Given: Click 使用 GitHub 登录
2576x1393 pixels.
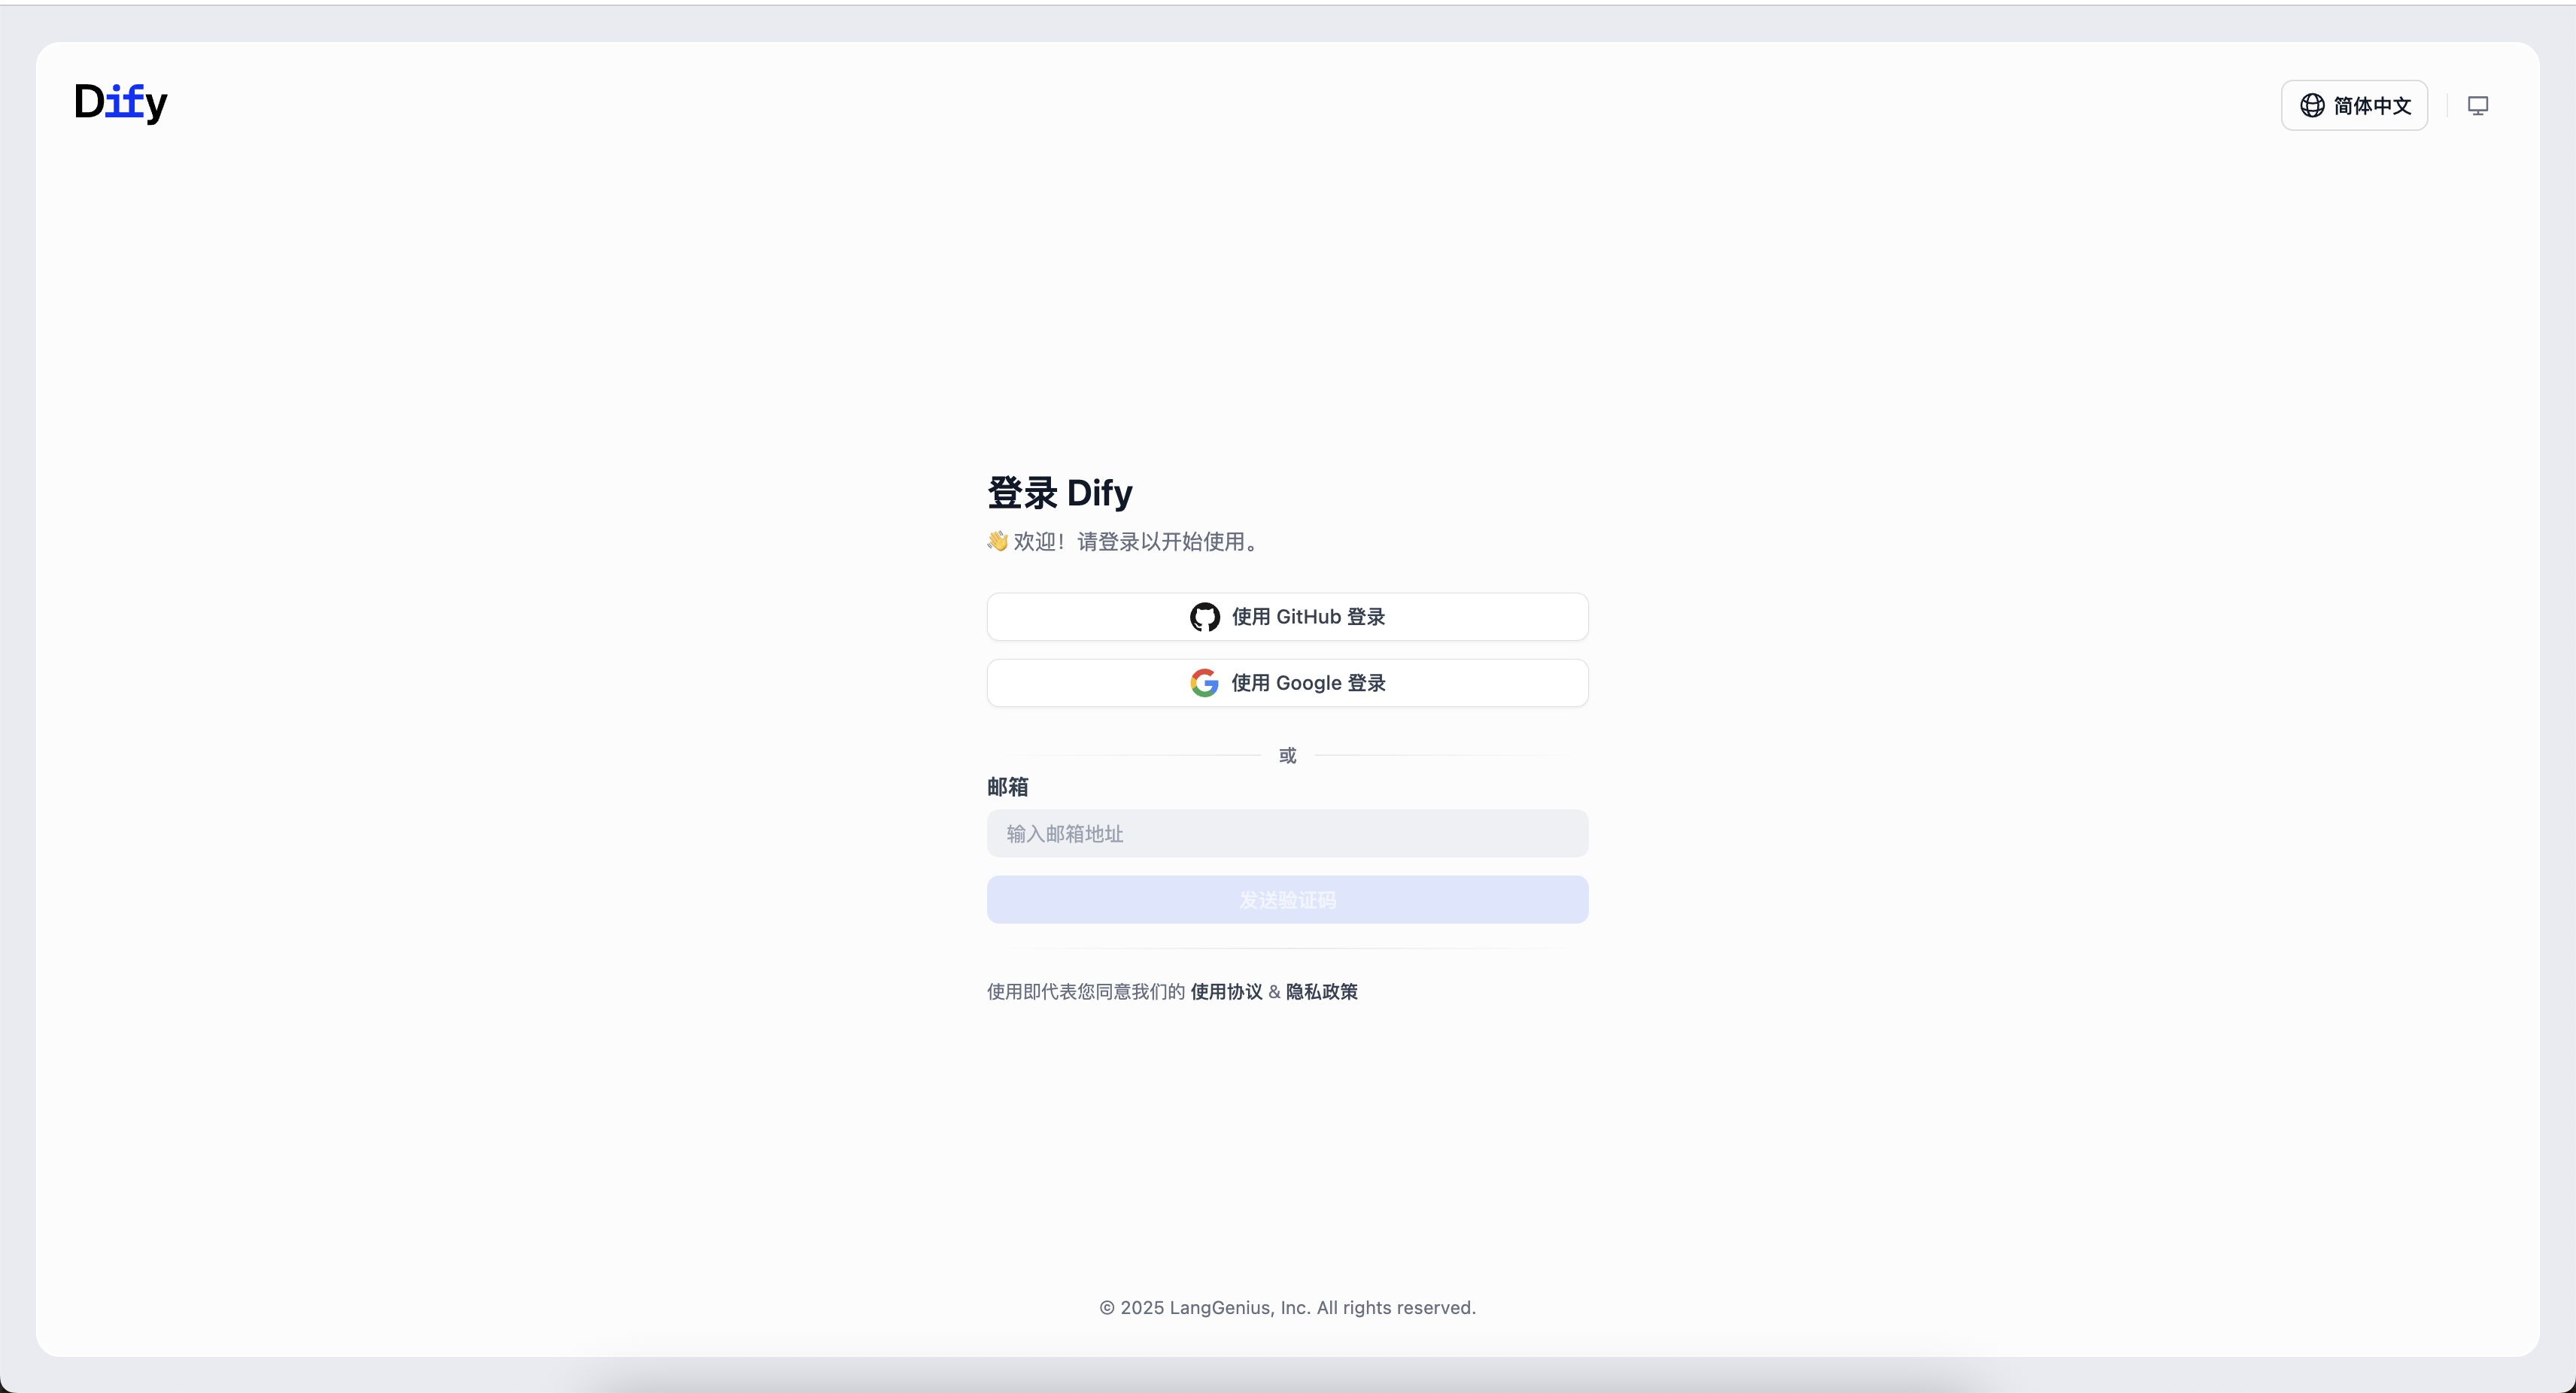Looking at the screenshot, I should pyautogui.click(x=1287, y=617).
